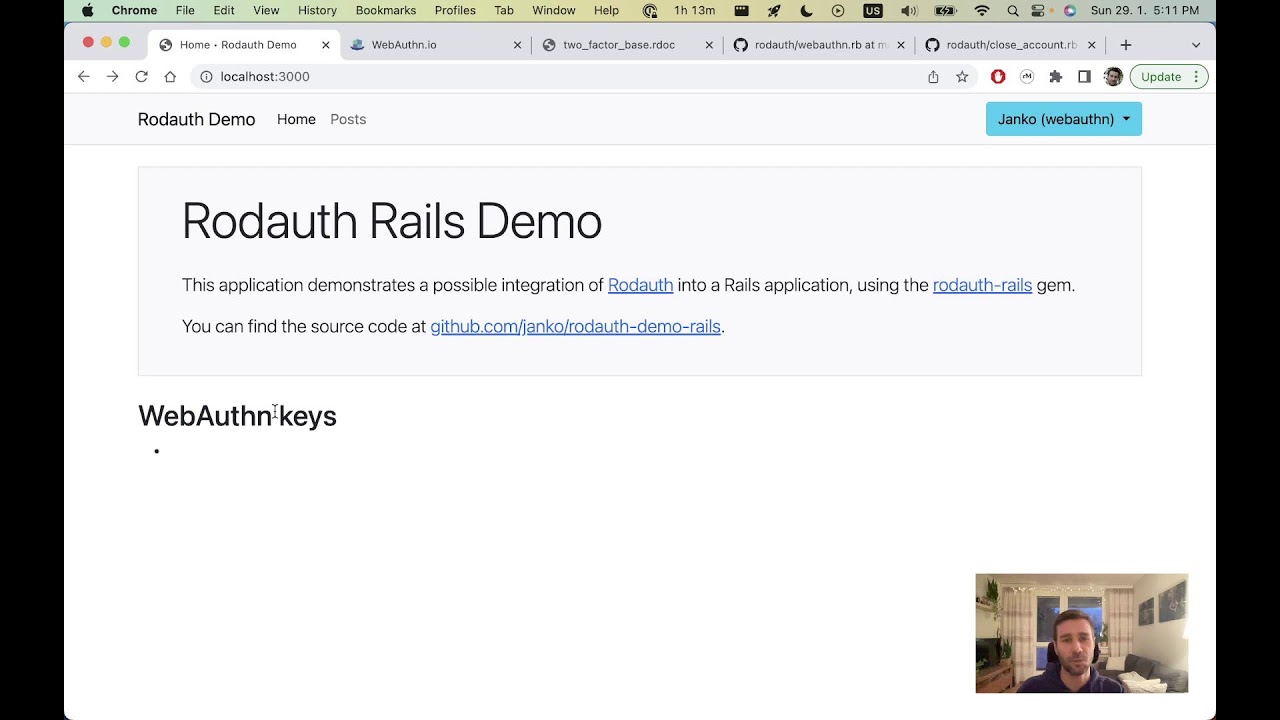Open the Chrome profile avatar
Screen dimensions: 1280x720
click(1113, 77)
